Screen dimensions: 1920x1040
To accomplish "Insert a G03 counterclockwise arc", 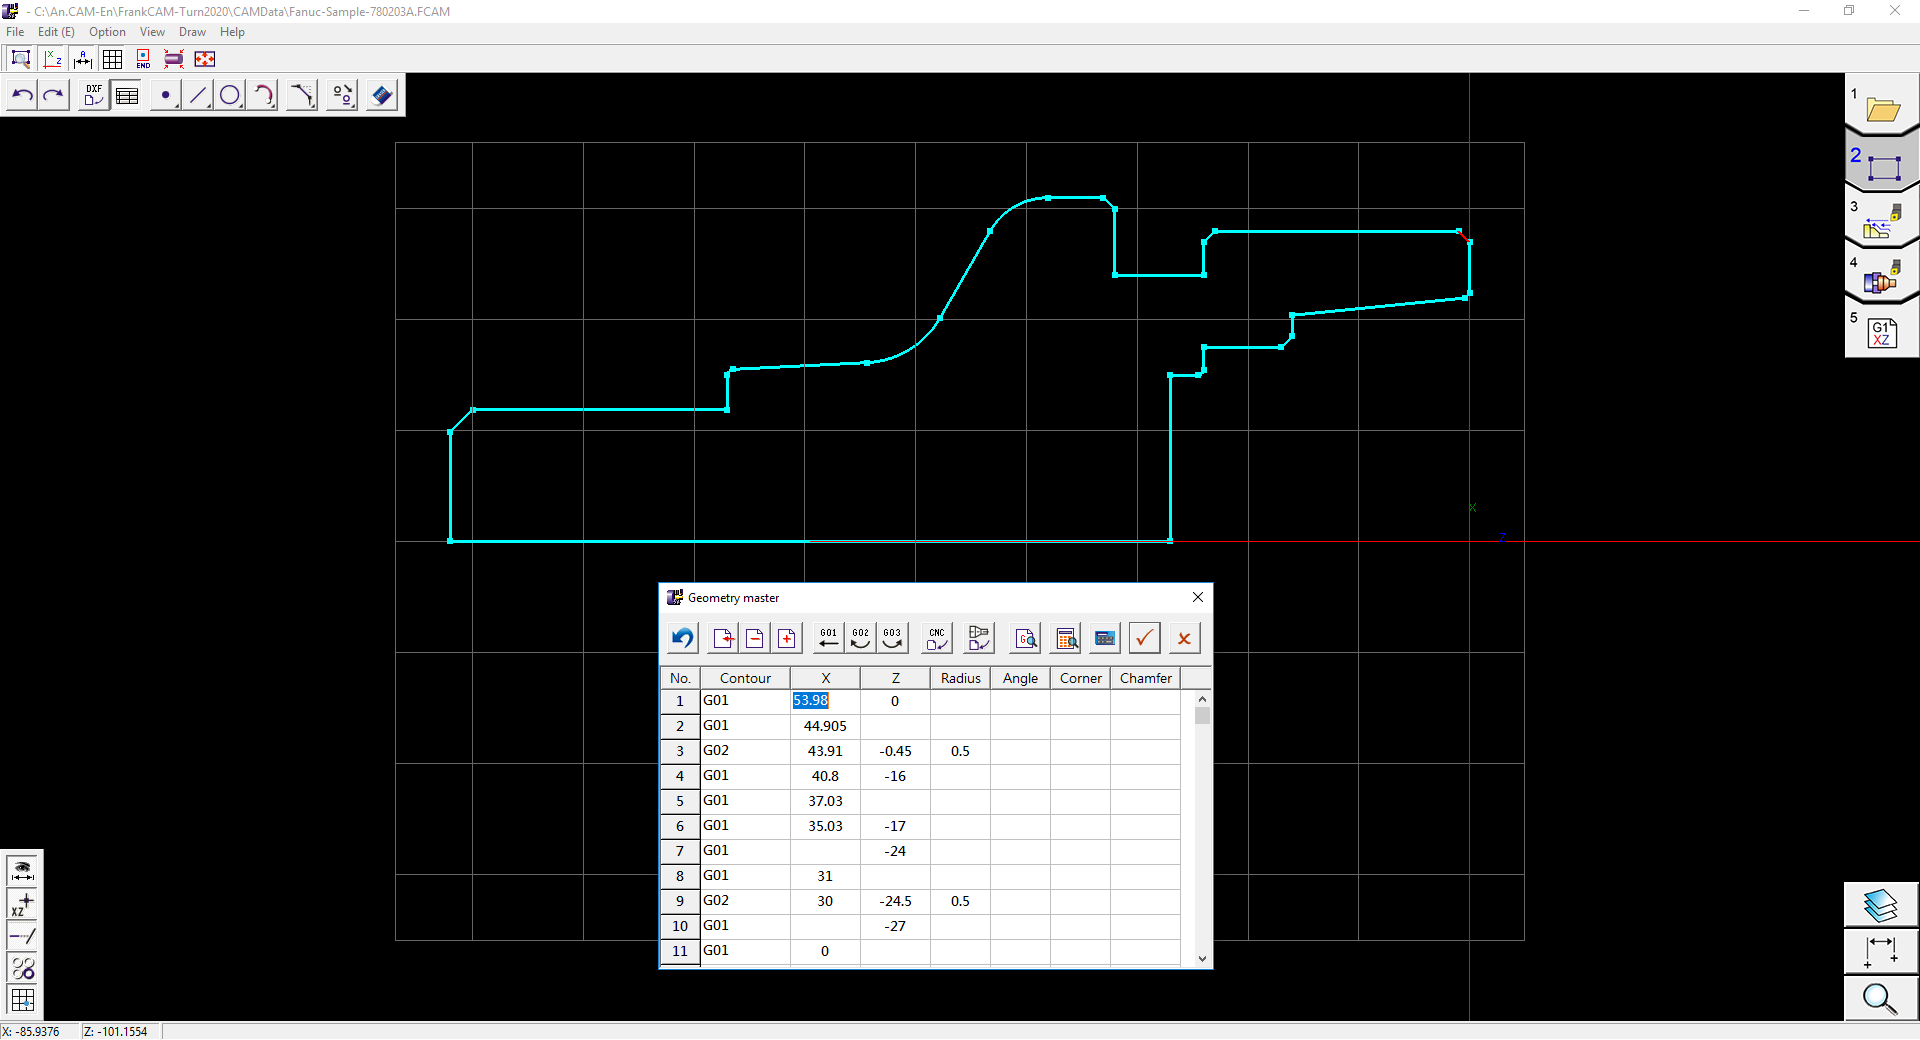I will 893,638.
